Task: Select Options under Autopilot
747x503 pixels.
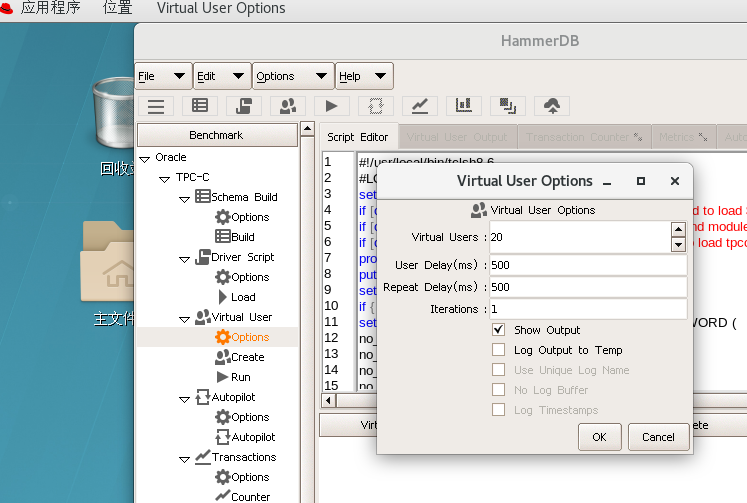Action: [242, 417]
